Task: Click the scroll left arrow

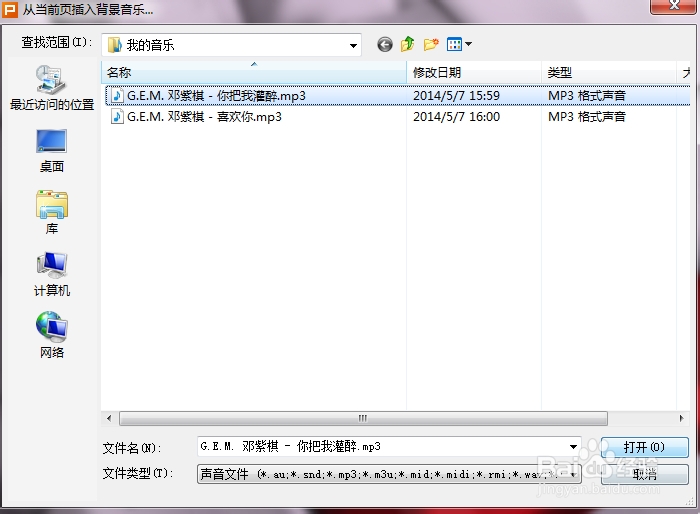Action: click(x=109, y=418)
